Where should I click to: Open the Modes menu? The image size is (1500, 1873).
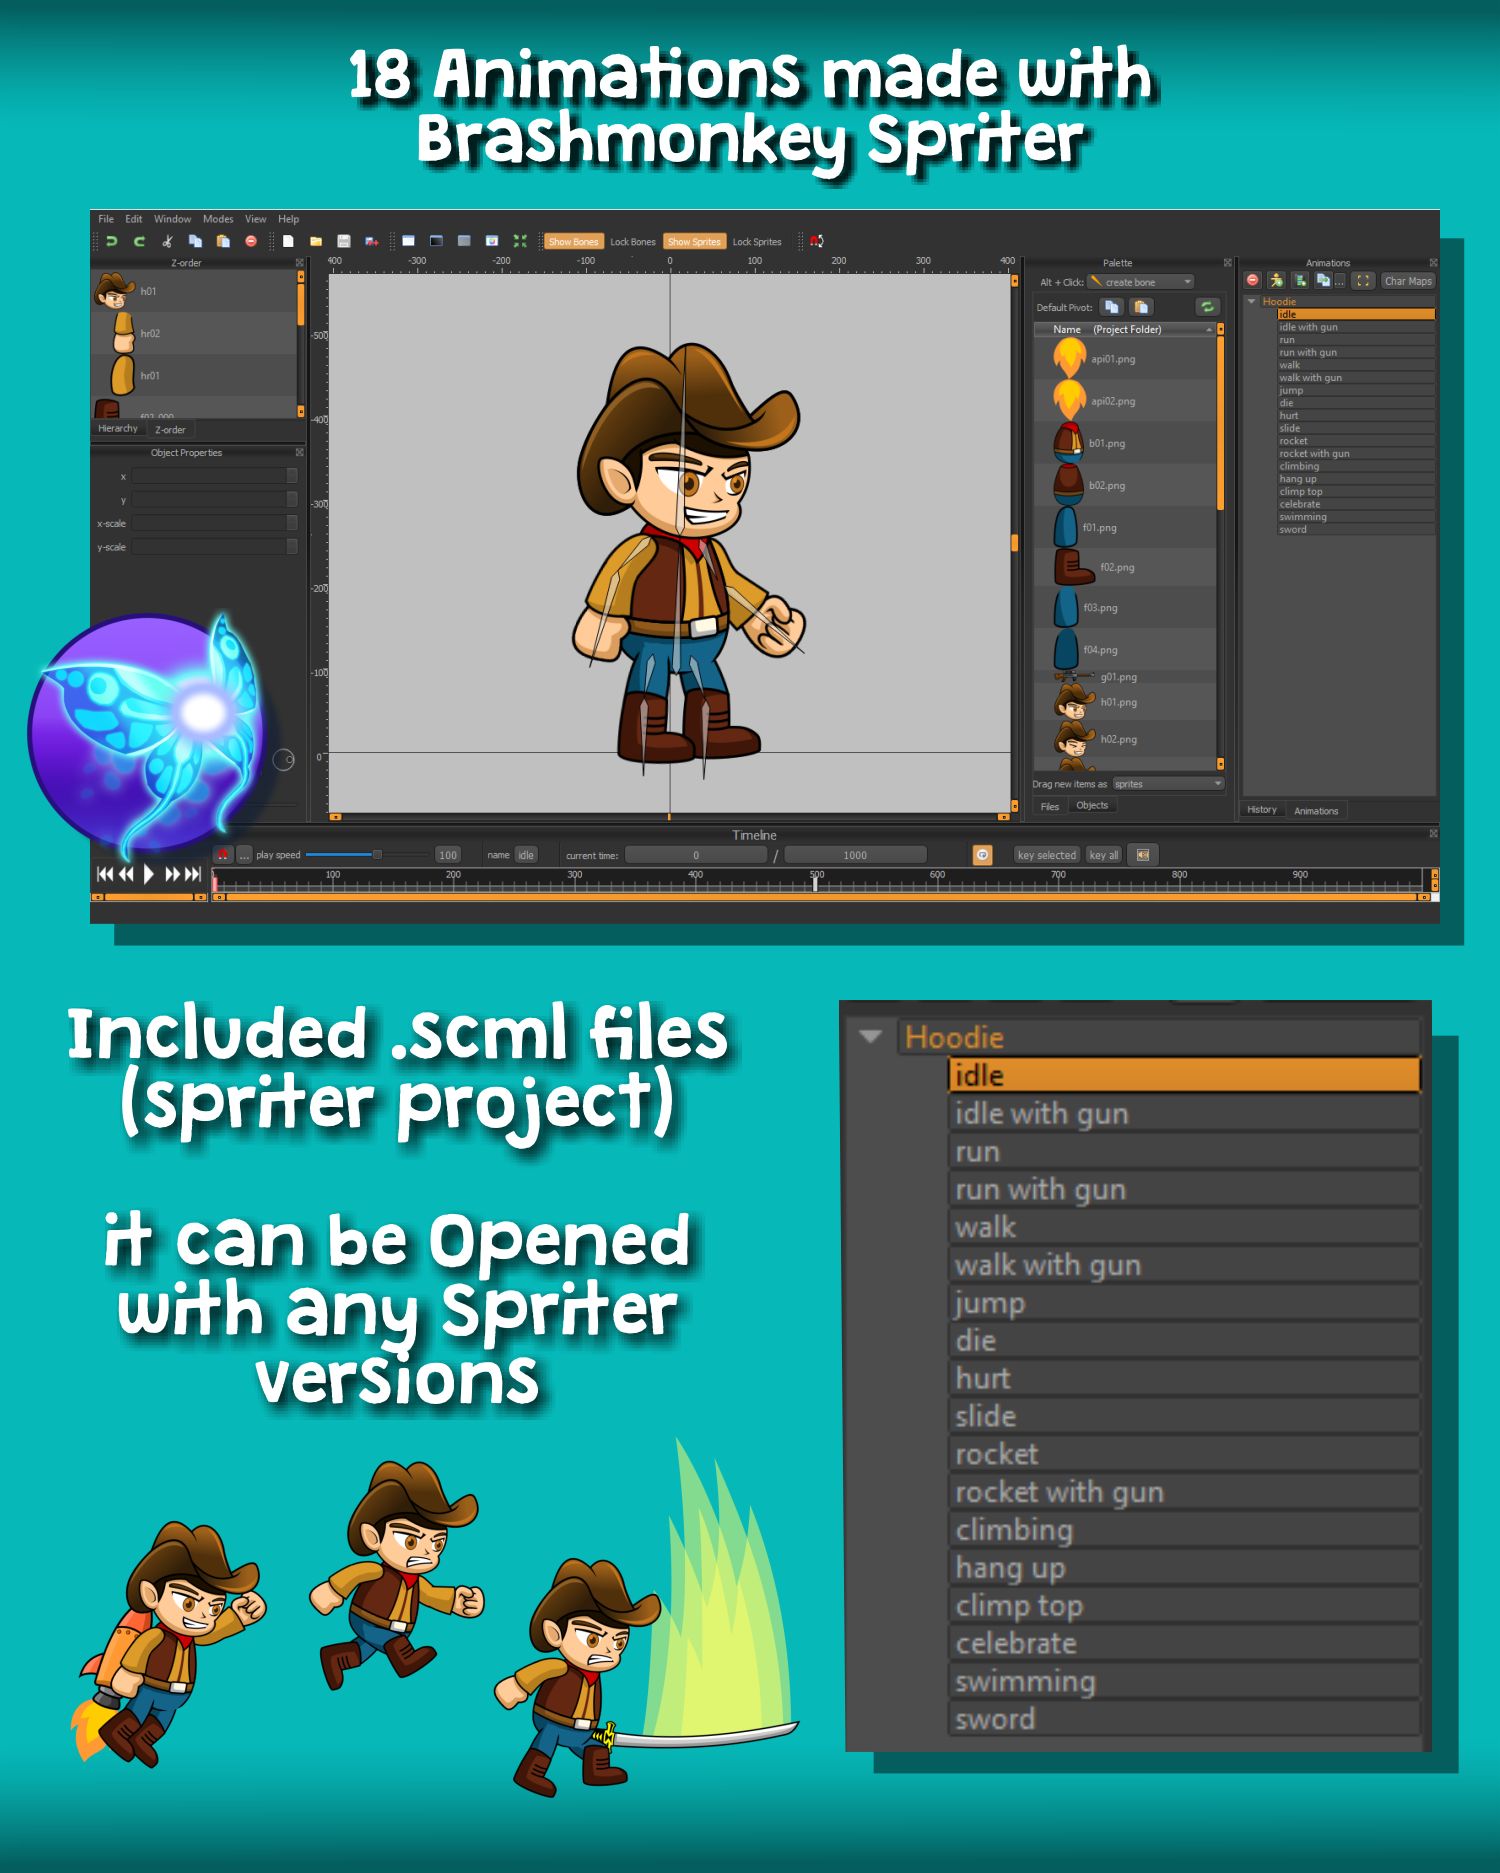pos(218,219)
